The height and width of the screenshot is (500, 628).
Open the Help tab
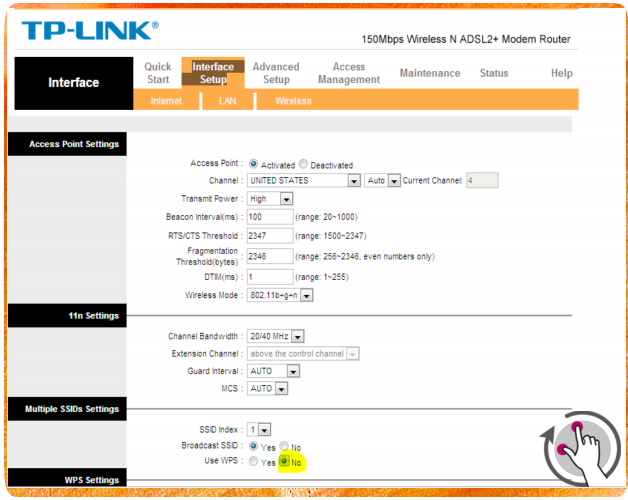[x=562, y=73]
